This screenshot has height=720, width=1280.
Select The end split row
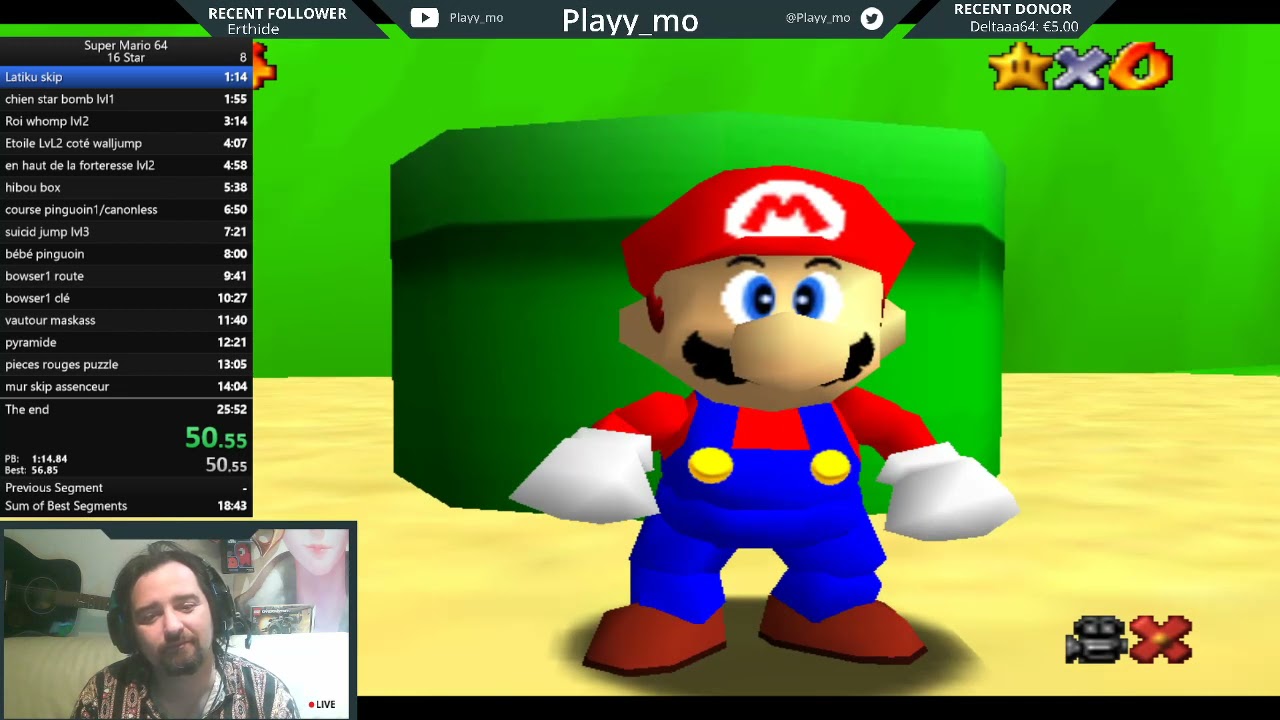[126, 409]
